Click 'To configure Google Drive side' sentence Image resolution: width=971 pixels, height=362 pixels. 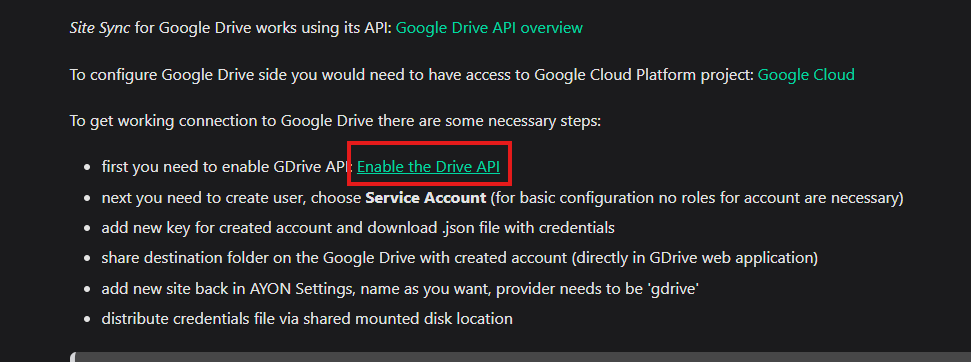coord(412,75)
